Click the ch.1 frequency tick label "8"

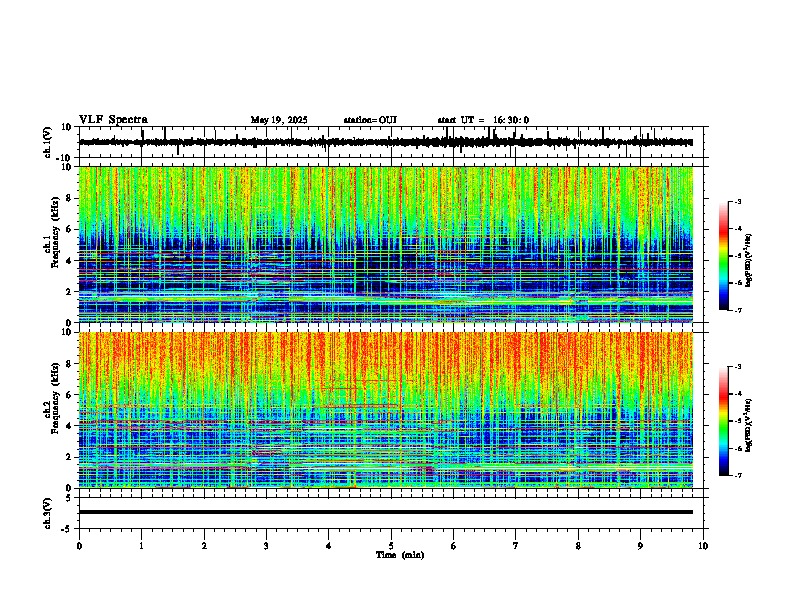tap(70, 198)
